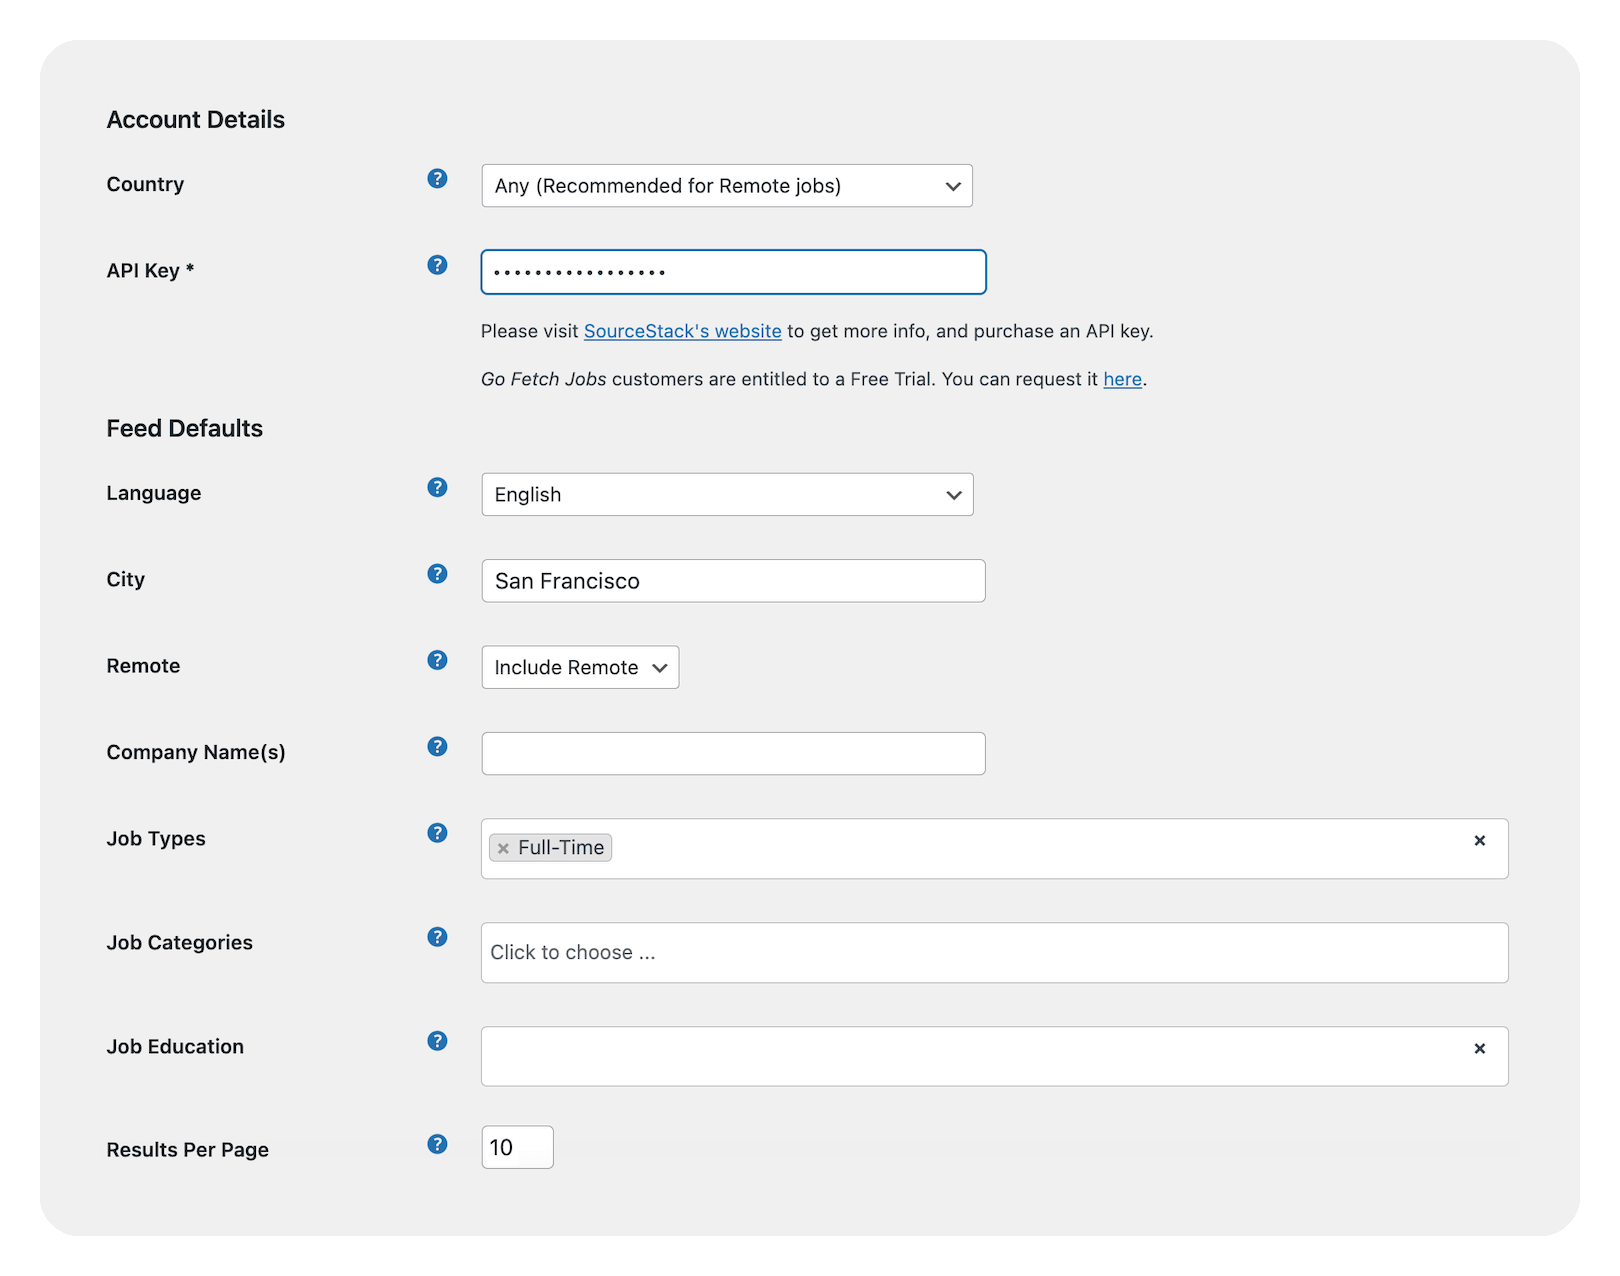Image resolution: width=1620 pixels, height=1276 pixels.
Task: Click inside the API Key field
Action: coord(733,271)
